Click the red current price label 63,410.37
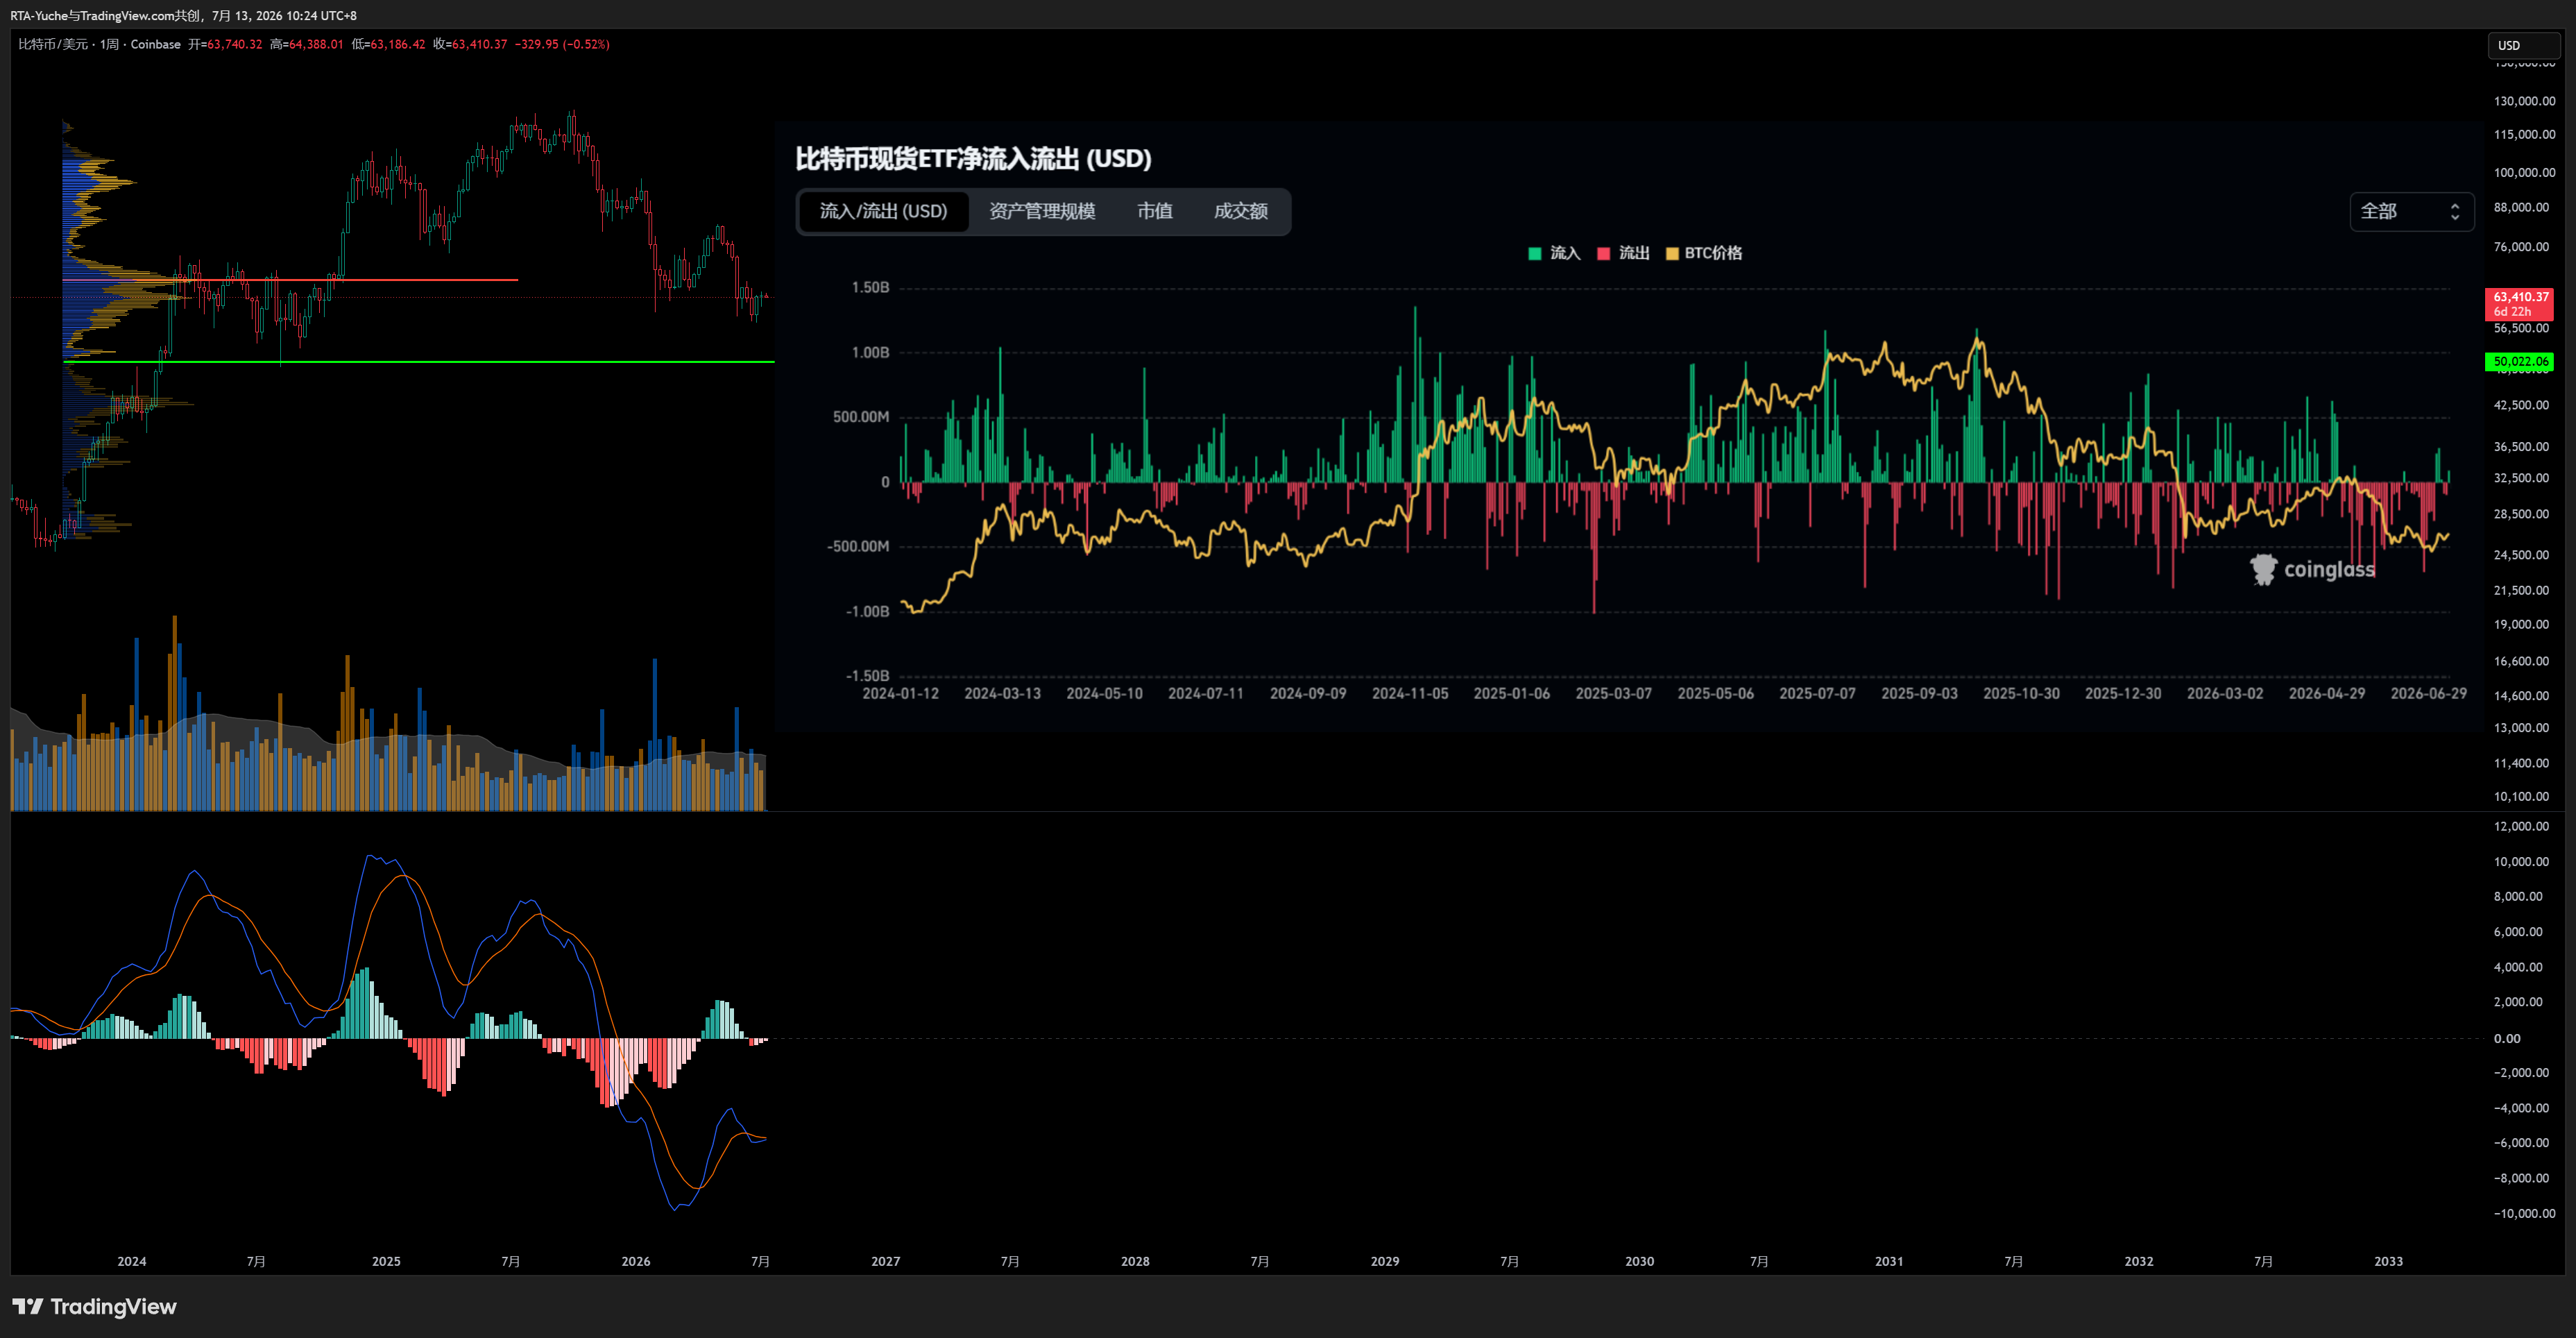Screen dimensions: 2576x1338 tap(2520, 297)
